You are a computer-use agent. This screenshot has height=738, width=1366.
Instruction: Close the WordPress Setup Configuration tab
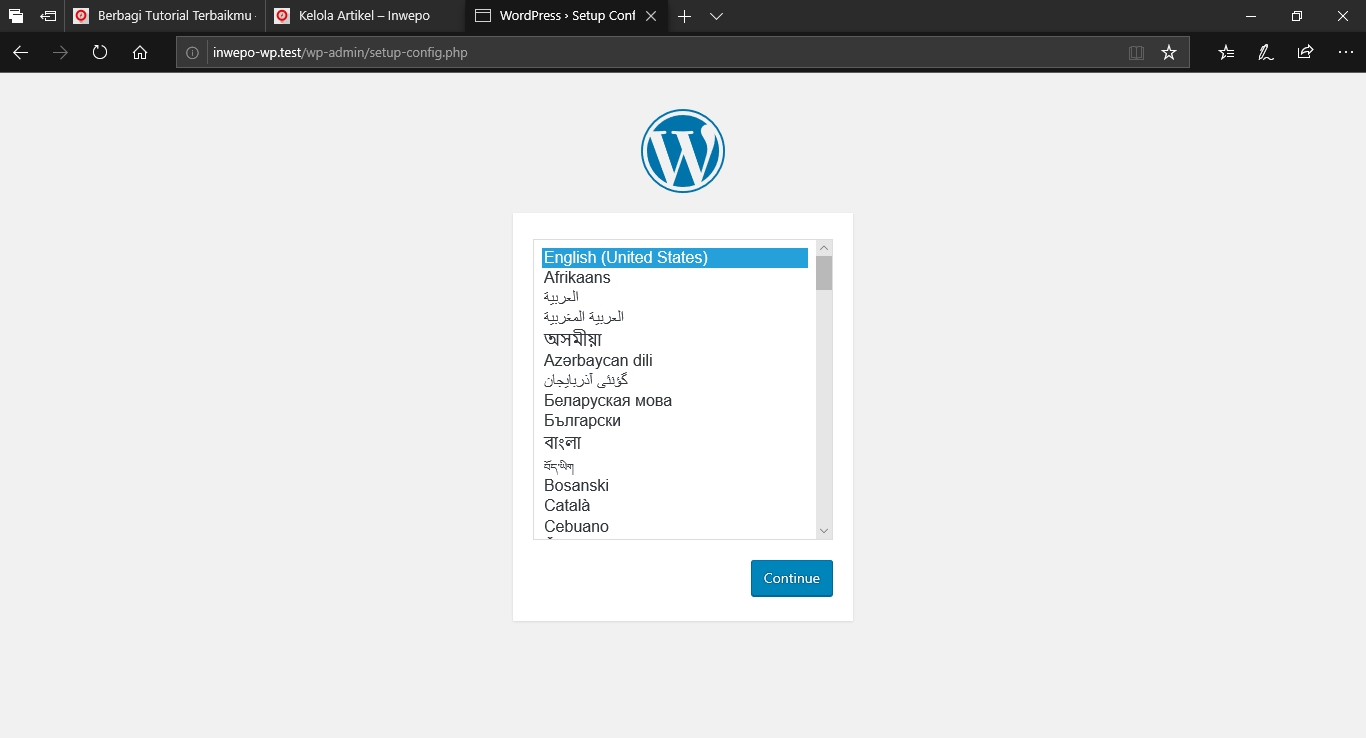[651, 16]
